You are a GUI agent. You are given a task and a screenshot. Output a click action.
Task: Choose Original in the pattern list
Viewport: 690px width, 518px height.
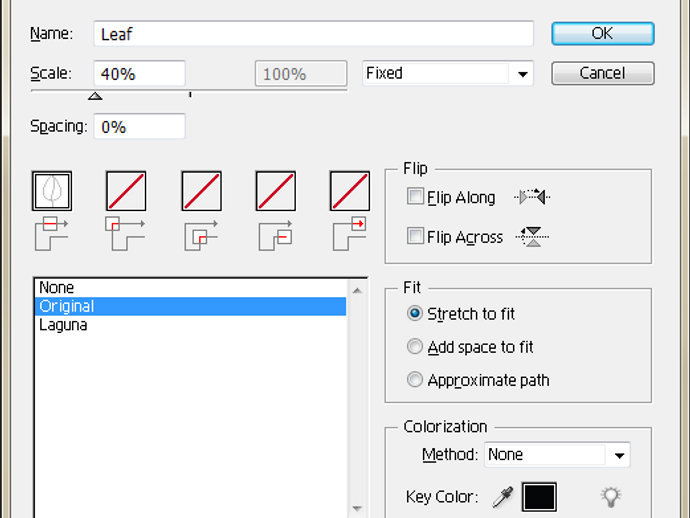pyautogui.click(x=191, y=306)
